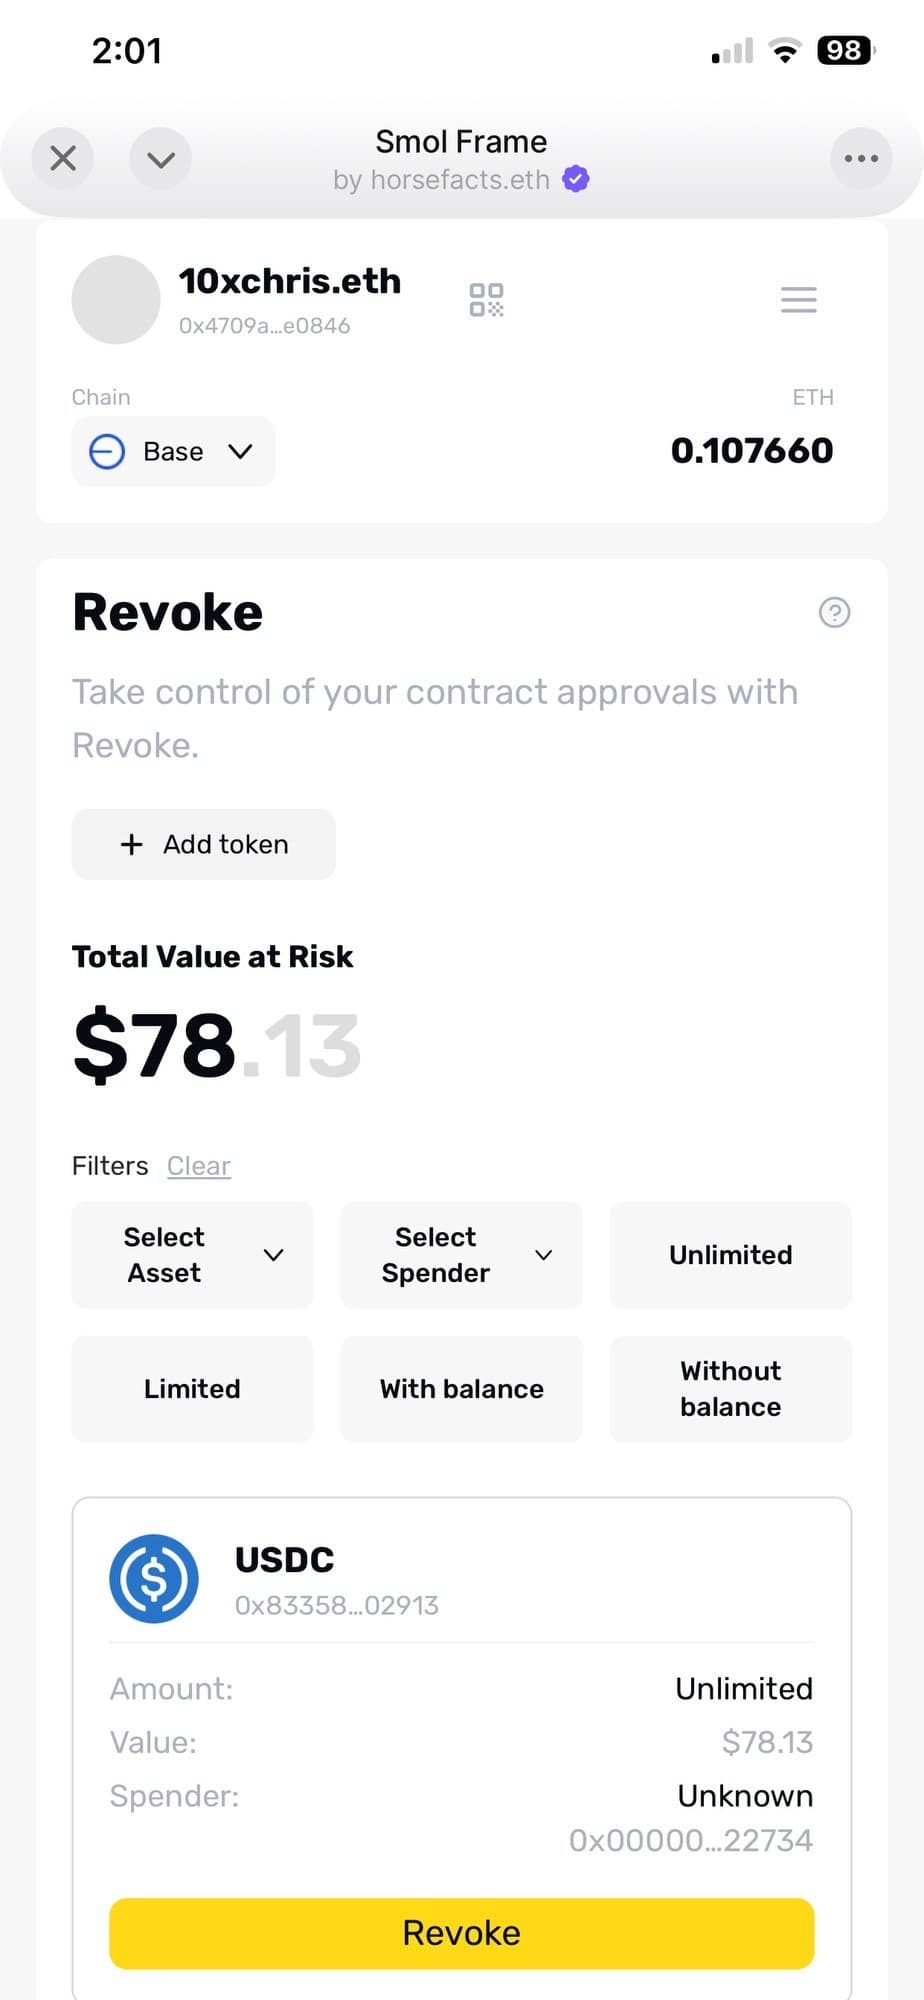Tap the Revoke help question-mark icon
Viewport: 924px width, 2000px height.
(x=834, y=612)
